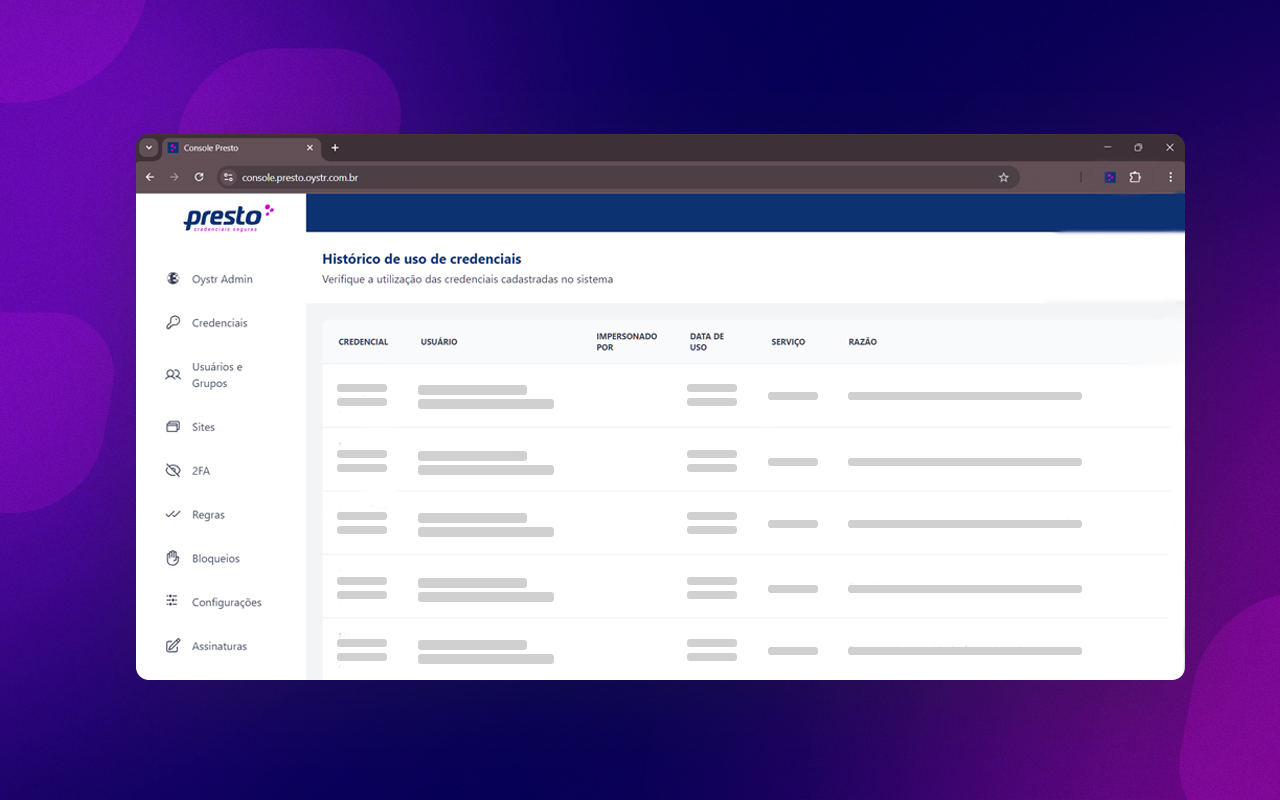Click the USUÁRIO column header
Viewport: 1280px width, 800px height.
tap(439, 342)
